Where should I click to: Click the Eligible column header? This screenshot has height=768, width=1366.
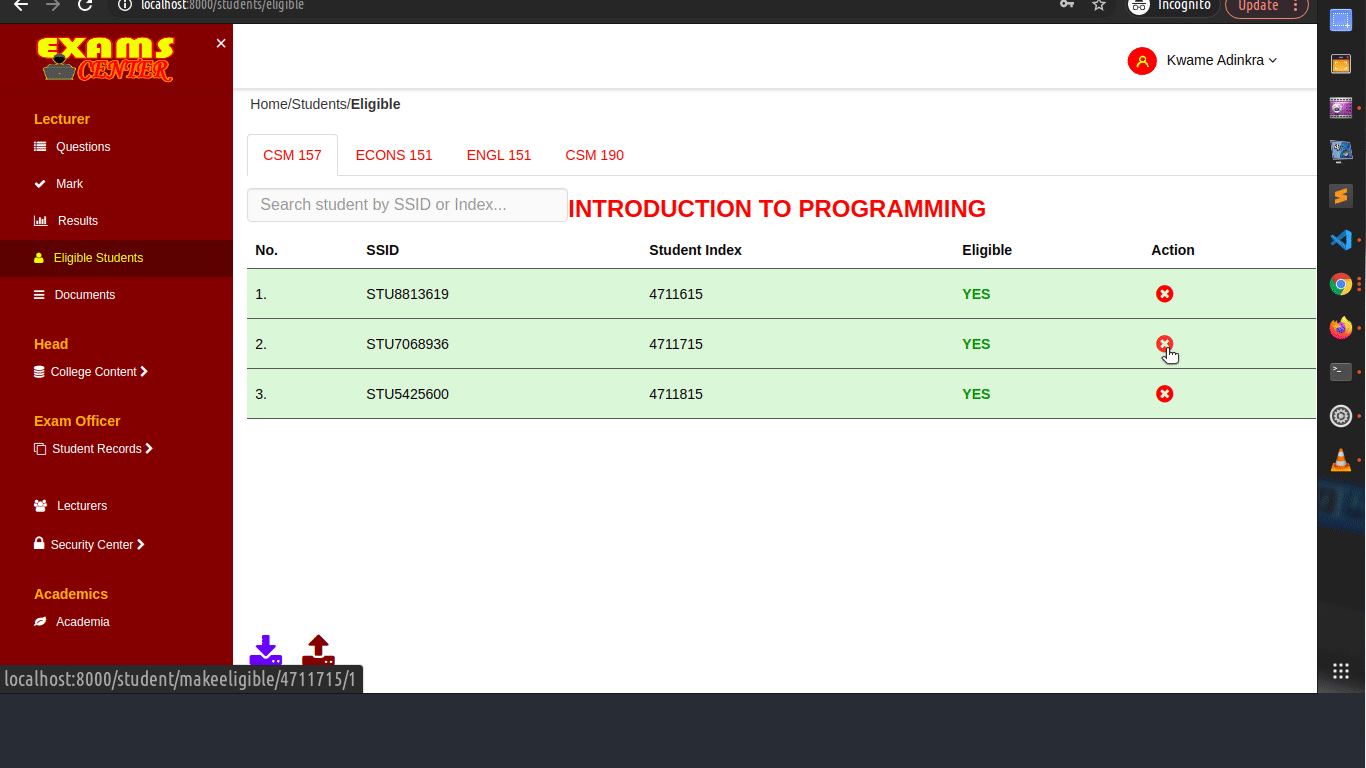click(x=987, y=250)
